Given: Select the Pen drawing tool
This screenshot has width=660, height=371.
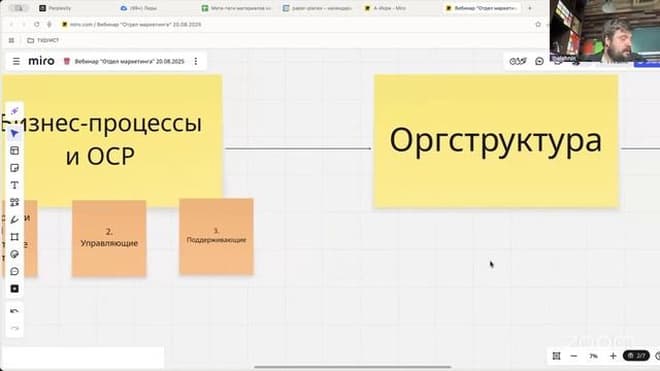Looking at the screenshot, I should coord(14,220).
